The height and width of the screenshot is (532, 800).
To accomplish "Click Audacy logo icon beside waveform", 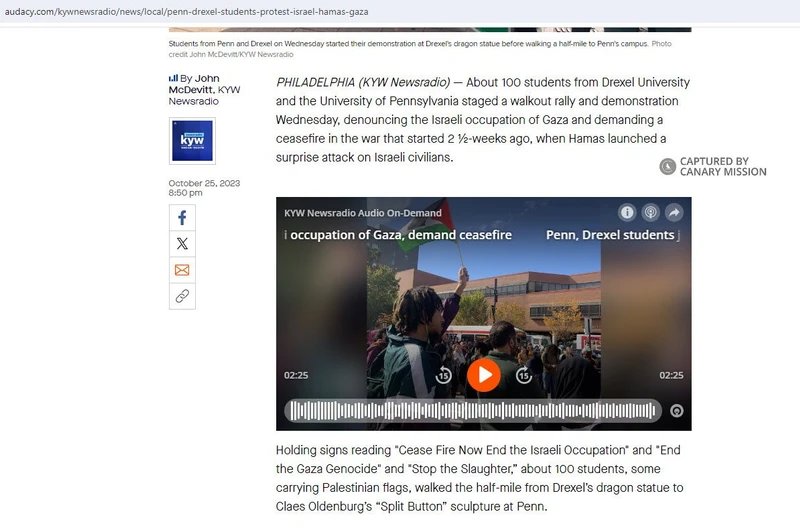I will click(x=676, y=410).
